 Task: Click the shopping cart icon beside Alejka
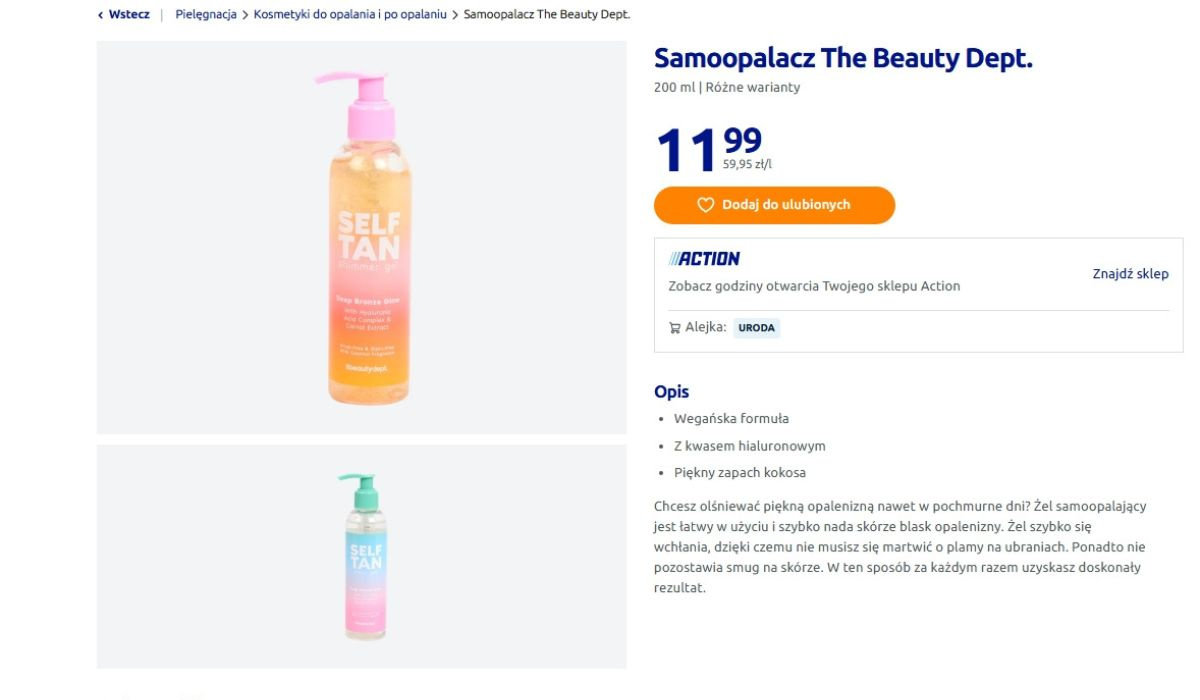[675, 327]
